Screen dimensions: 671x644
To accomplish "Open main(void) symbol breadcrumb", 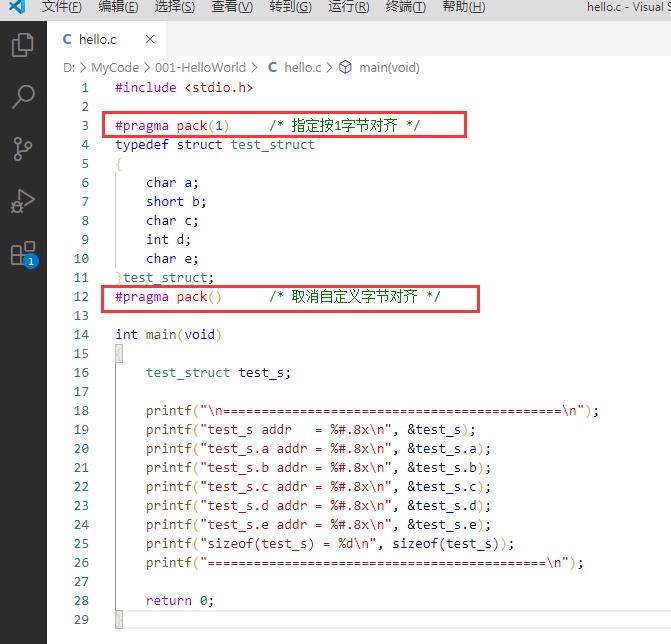I will point(389,68).
